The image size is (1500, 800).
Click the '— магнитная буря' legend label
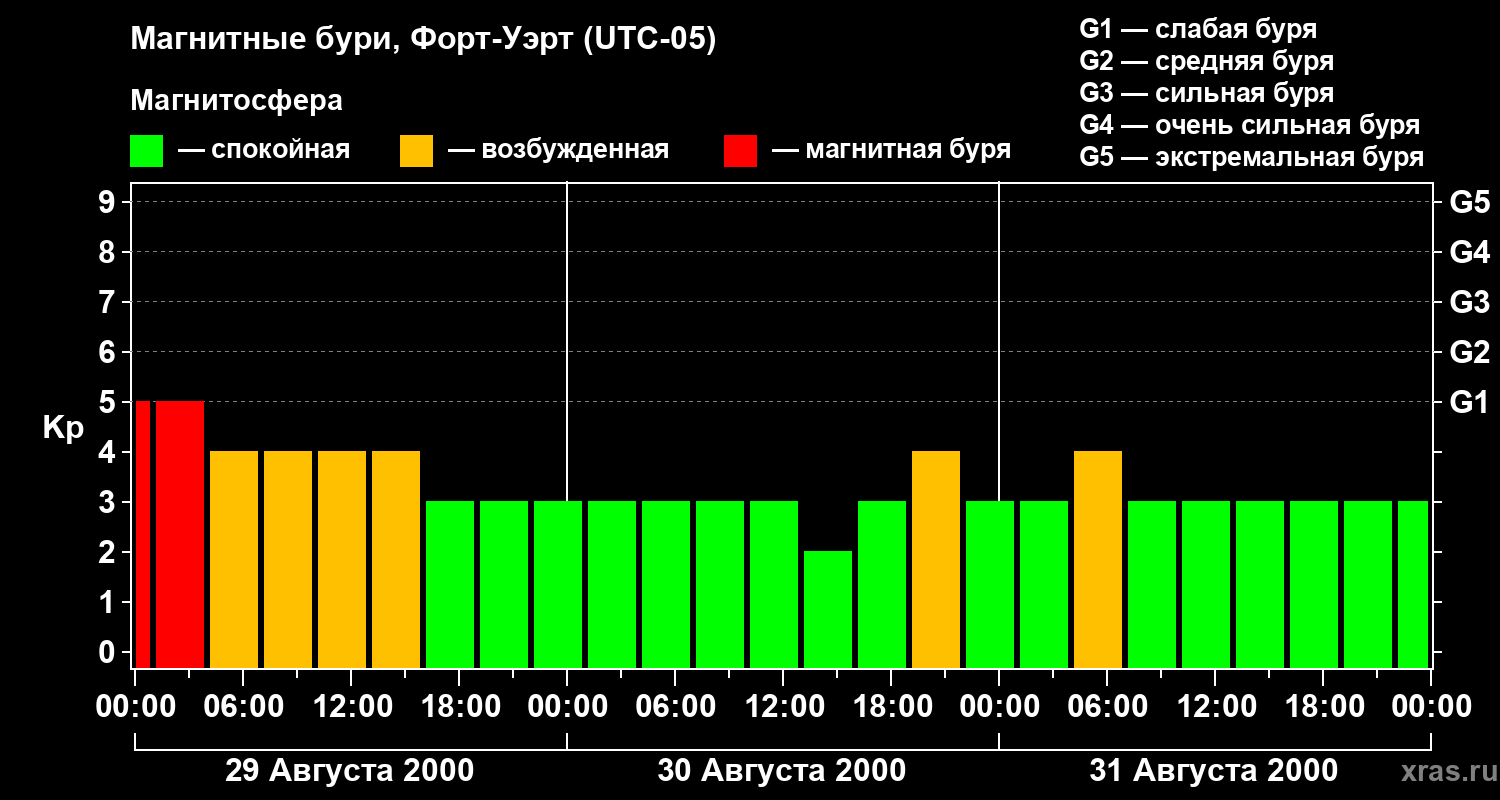[x=891, y=150]
